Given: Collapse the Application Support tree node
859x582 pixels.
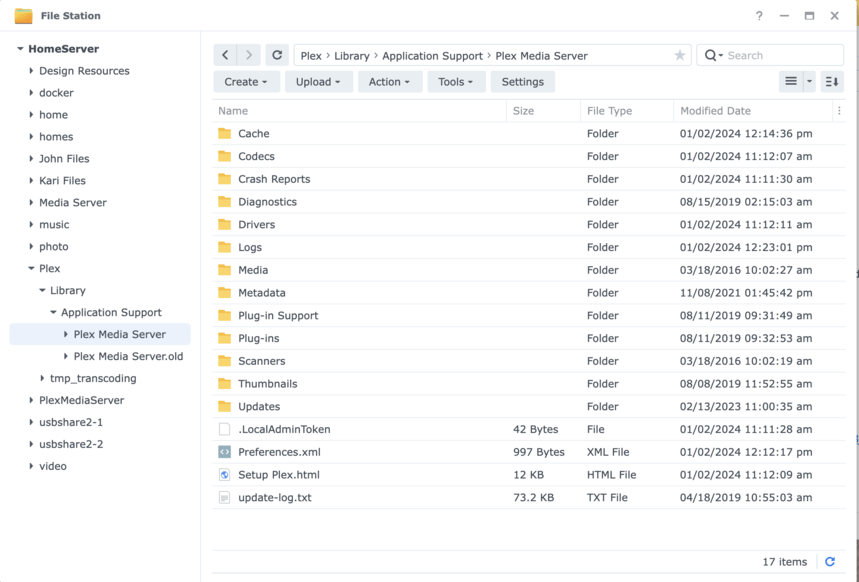Looking at the screenshot, I should tap(53, 312).
